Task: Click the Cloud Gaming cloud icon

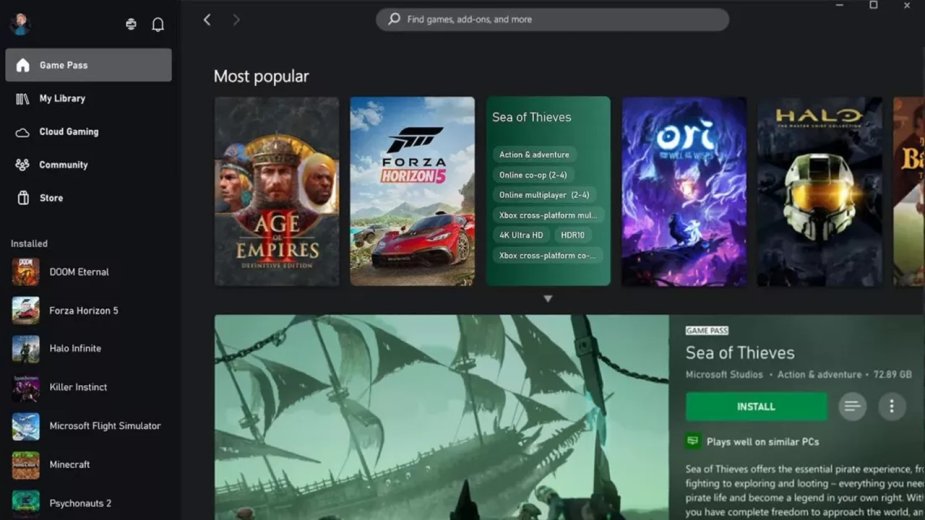Action: (x=22, y=132)
